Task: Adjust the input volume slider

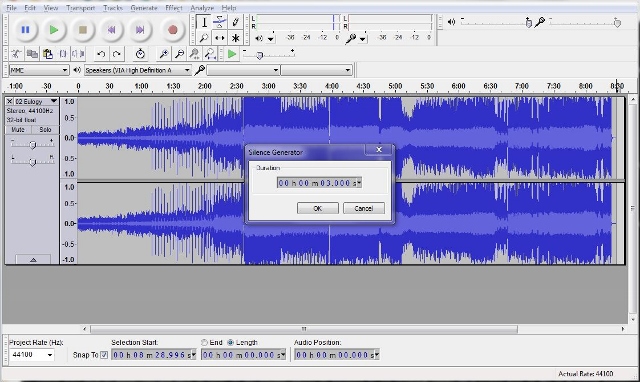Action: 617,23
